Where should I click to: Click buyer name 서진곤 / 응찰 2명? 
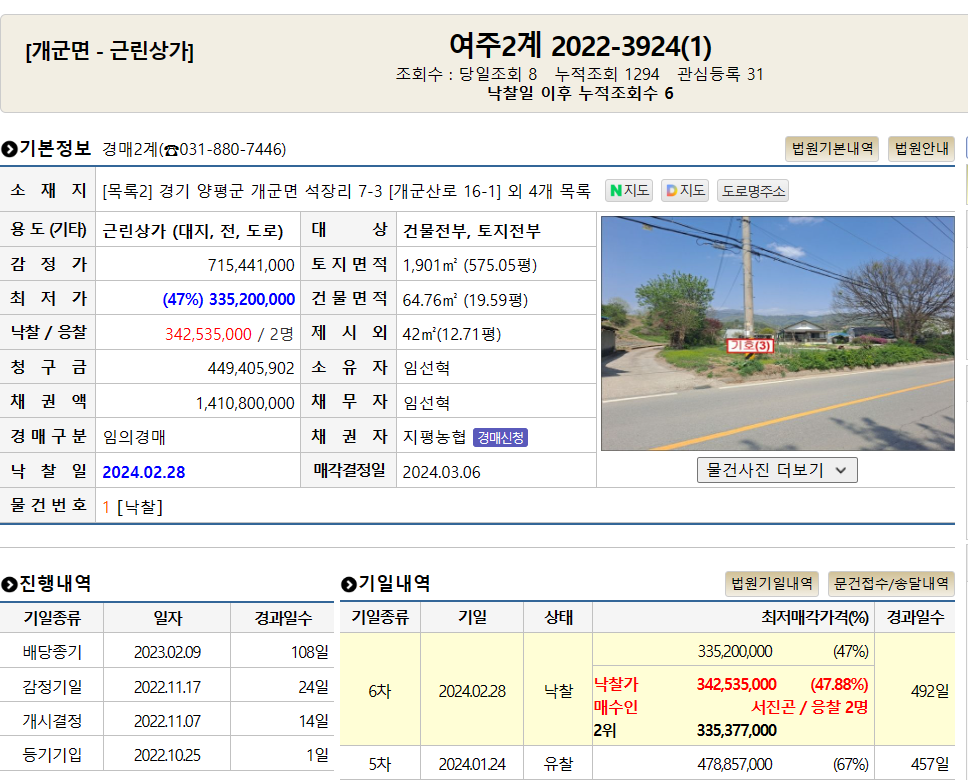pyautogui.click(x=809, y=707)
